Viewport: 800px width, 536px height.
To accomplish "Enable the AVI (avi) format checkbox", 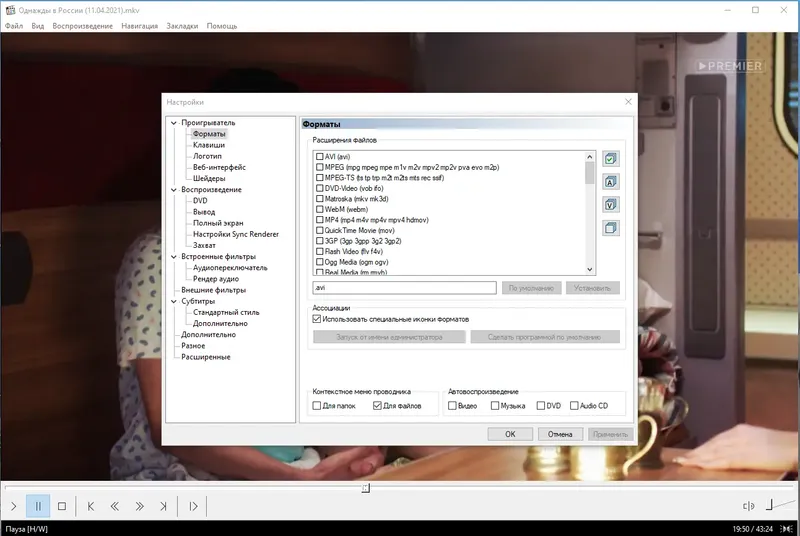I will 319,157.
